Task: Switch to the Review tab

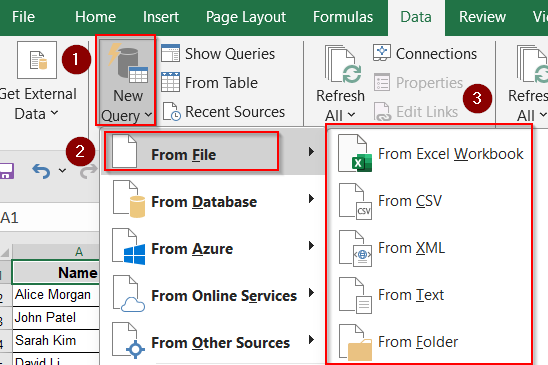Action: click(482, 17)
